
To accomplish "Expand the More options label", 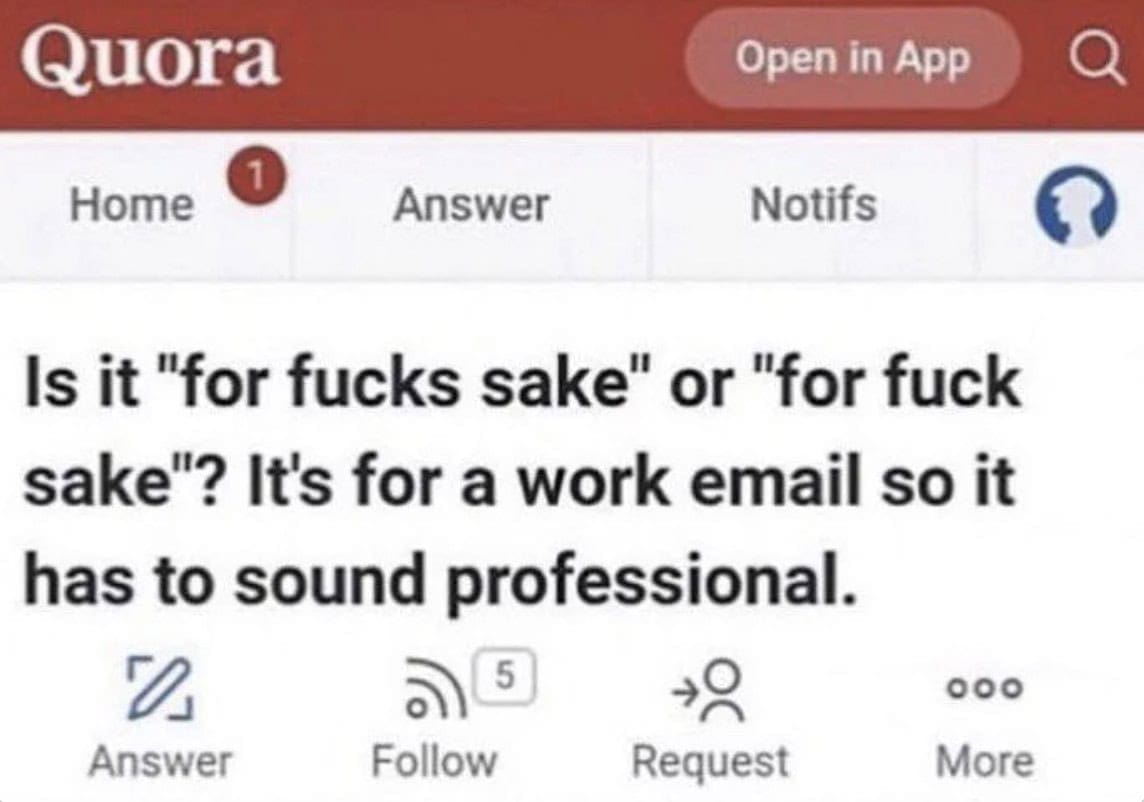I will pyautogui.click(x=984, y=762).
